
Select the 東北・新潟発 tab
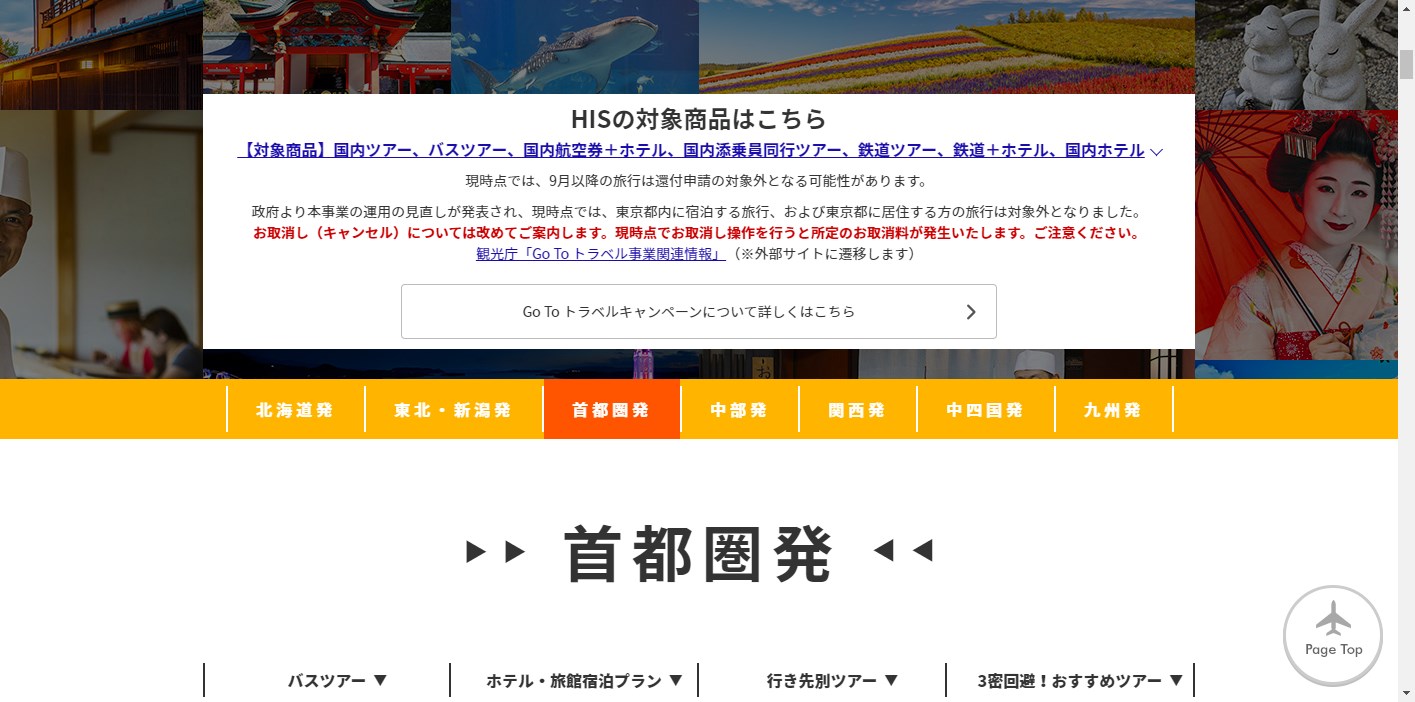click(x=453, y=410)
